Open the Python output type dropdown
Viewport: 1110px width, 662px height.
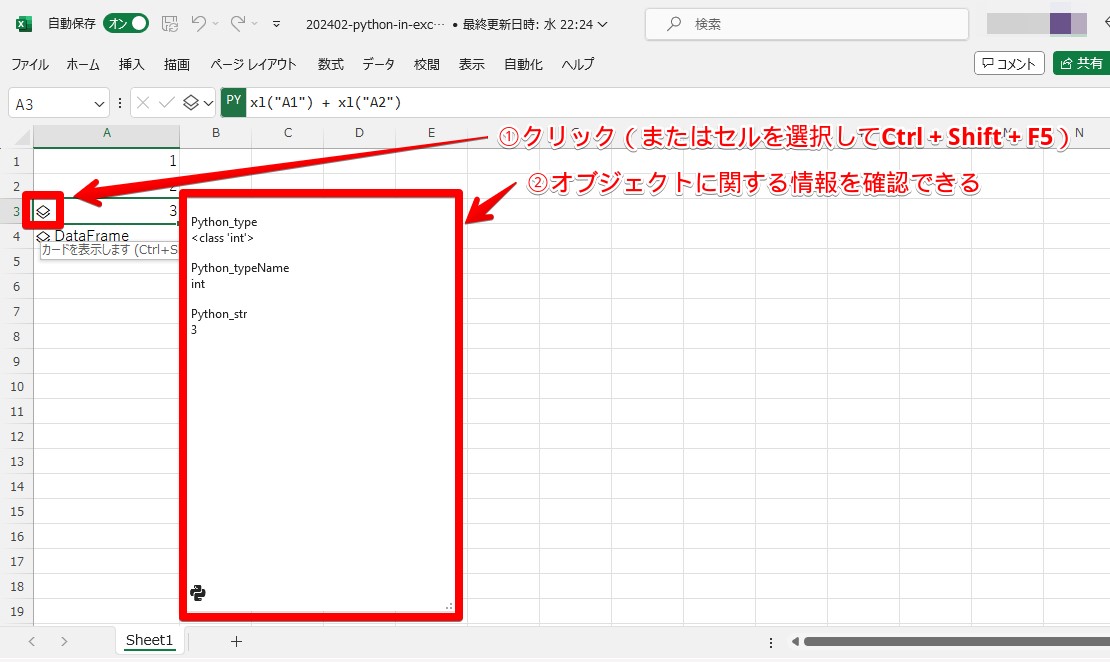pos(197,103)
